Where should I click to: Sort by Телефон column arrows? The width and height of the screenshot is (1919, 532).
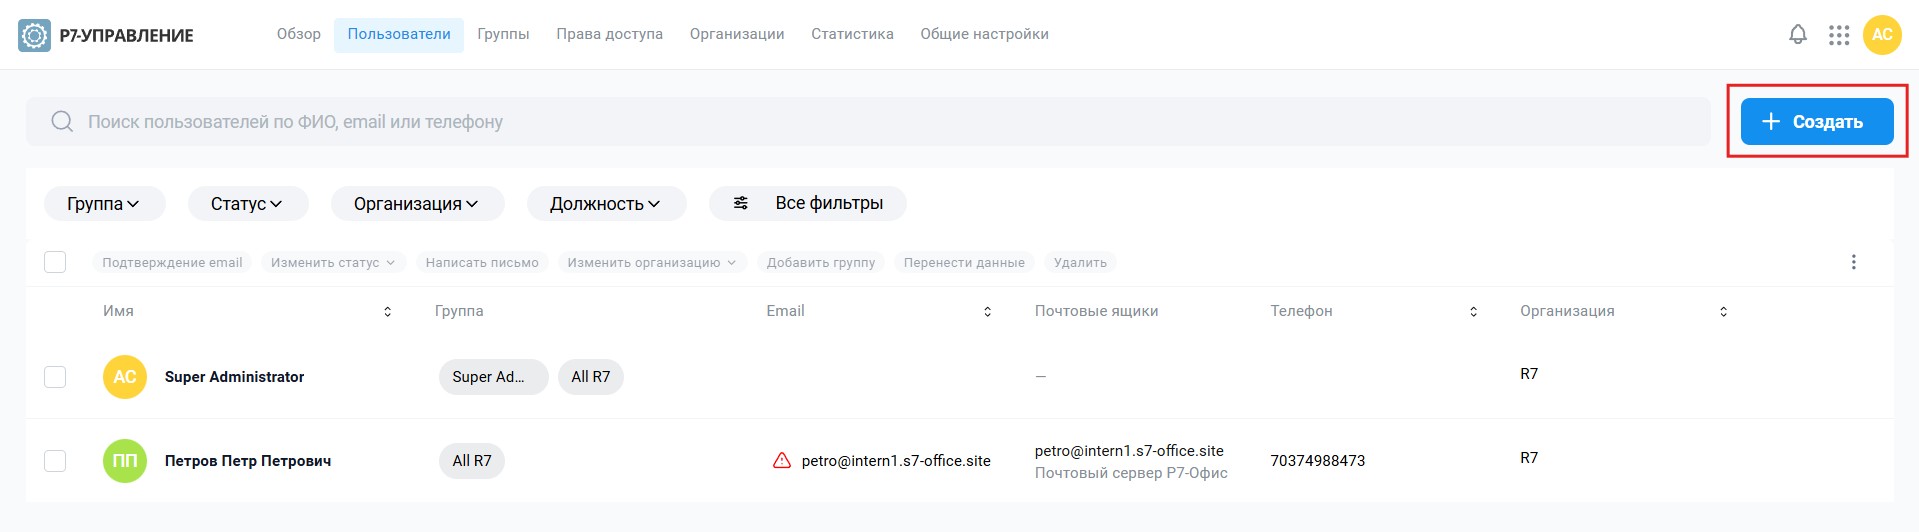coord(1473,312)
